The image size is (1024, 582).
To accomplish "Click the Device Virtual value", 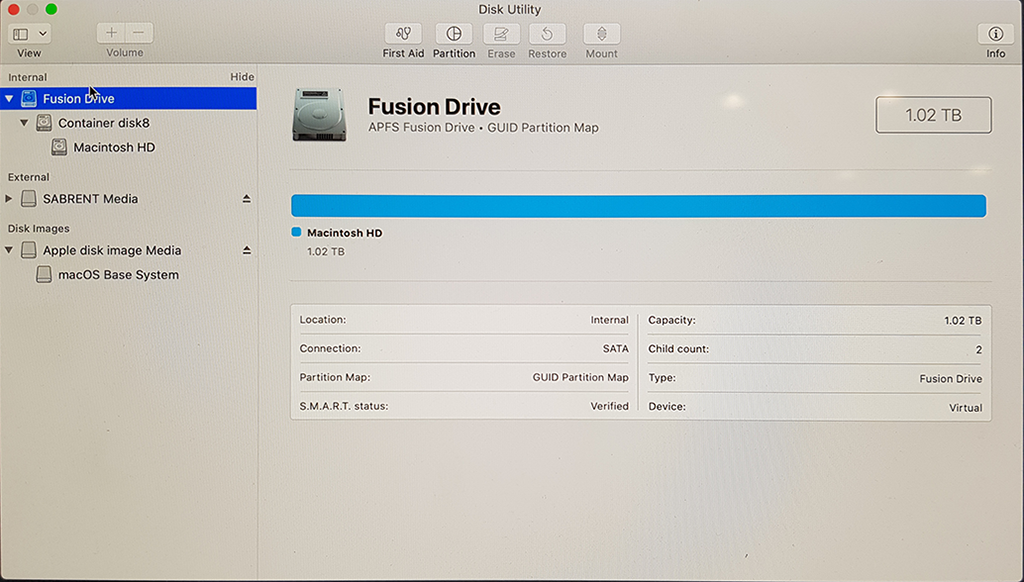I will coord(965,408).
